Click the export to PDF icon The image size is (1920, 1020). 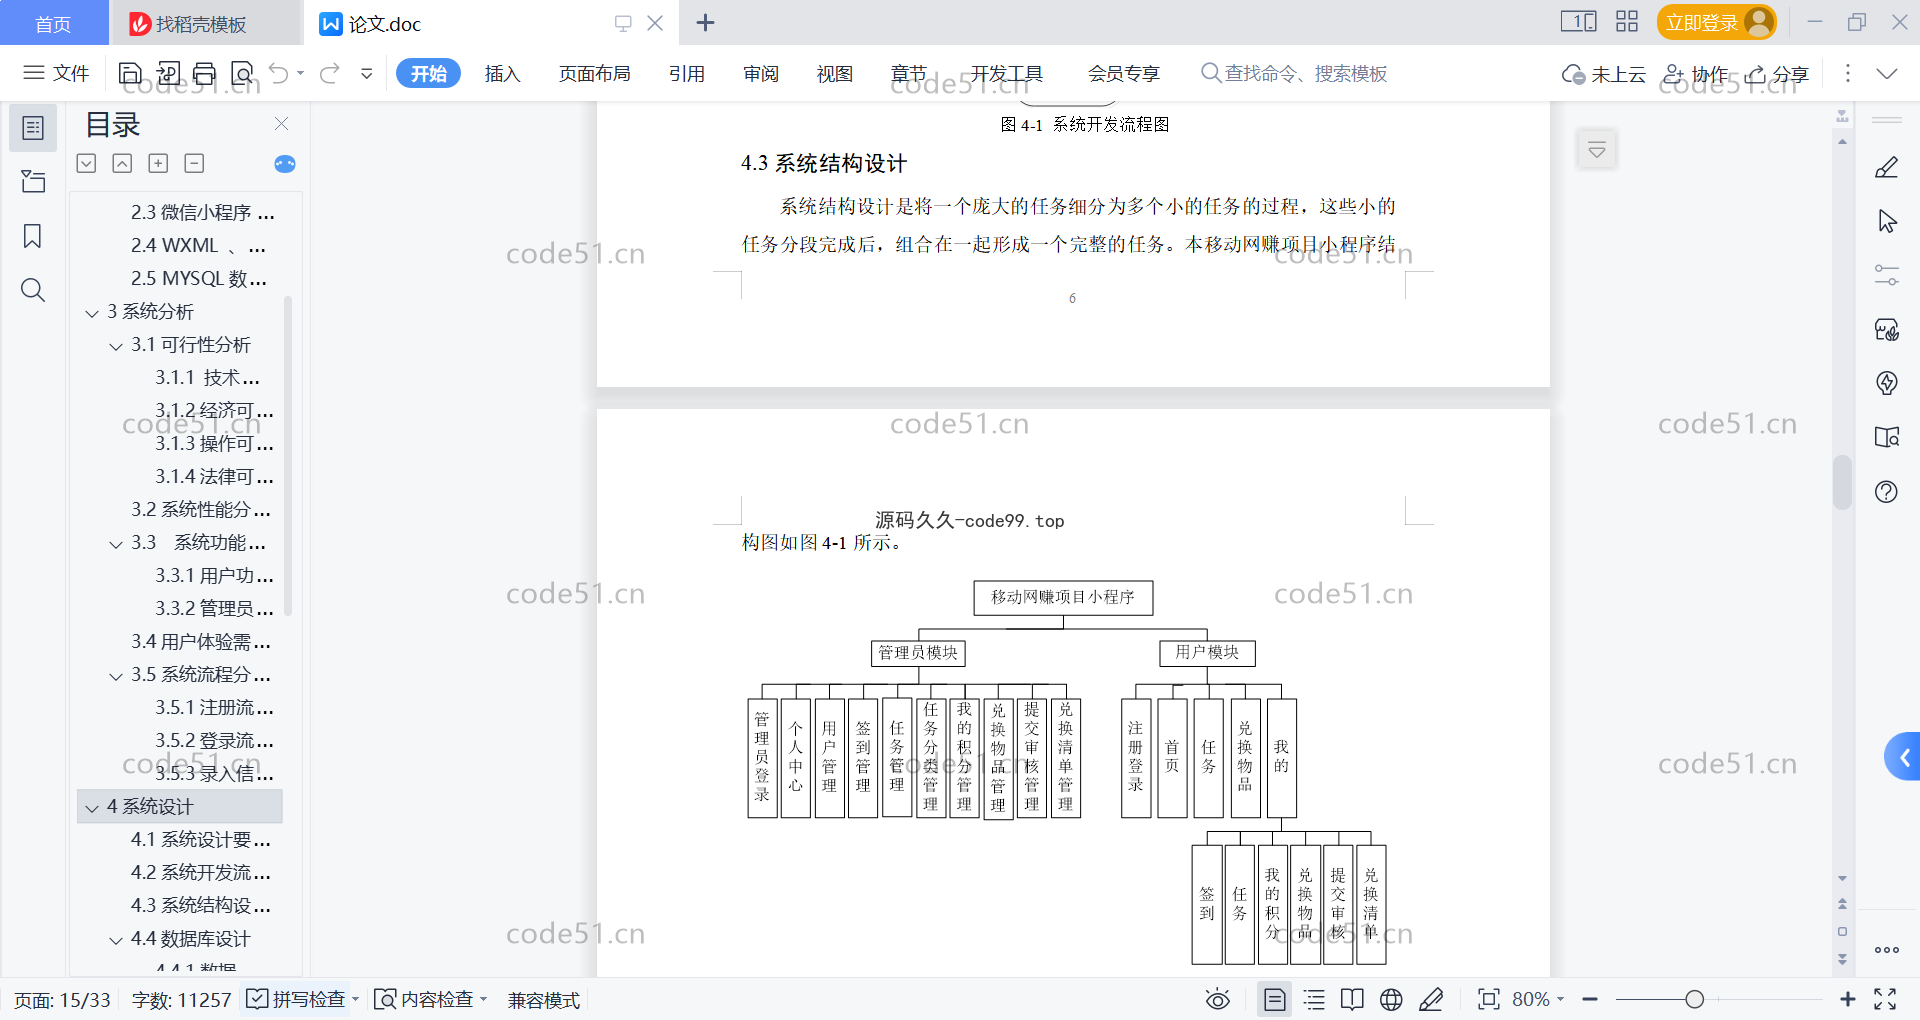coord(168,73)
